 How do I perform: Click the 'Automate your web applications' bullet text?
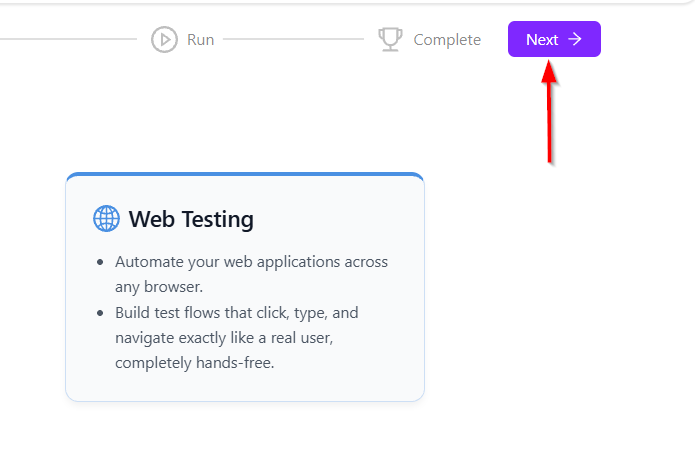(x=251, y=262)
